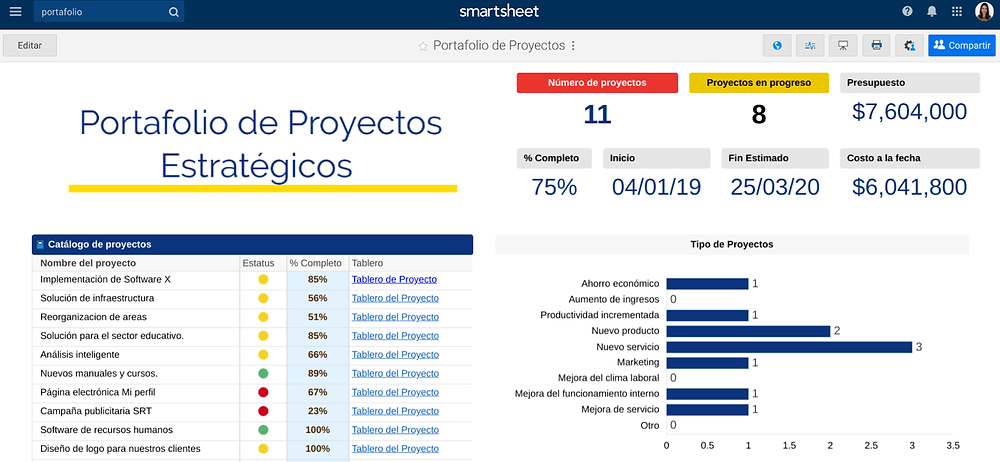Click the Inicio date 04/01/19

(x=656, y=188)
